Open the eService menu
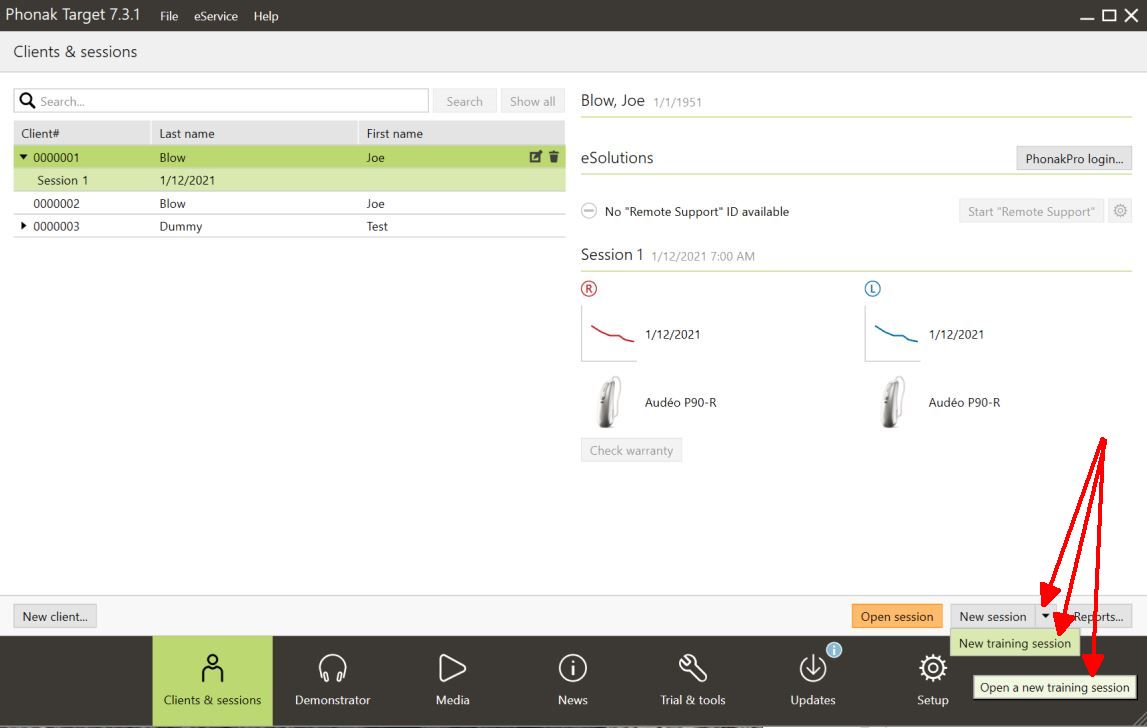 point(216,16)
